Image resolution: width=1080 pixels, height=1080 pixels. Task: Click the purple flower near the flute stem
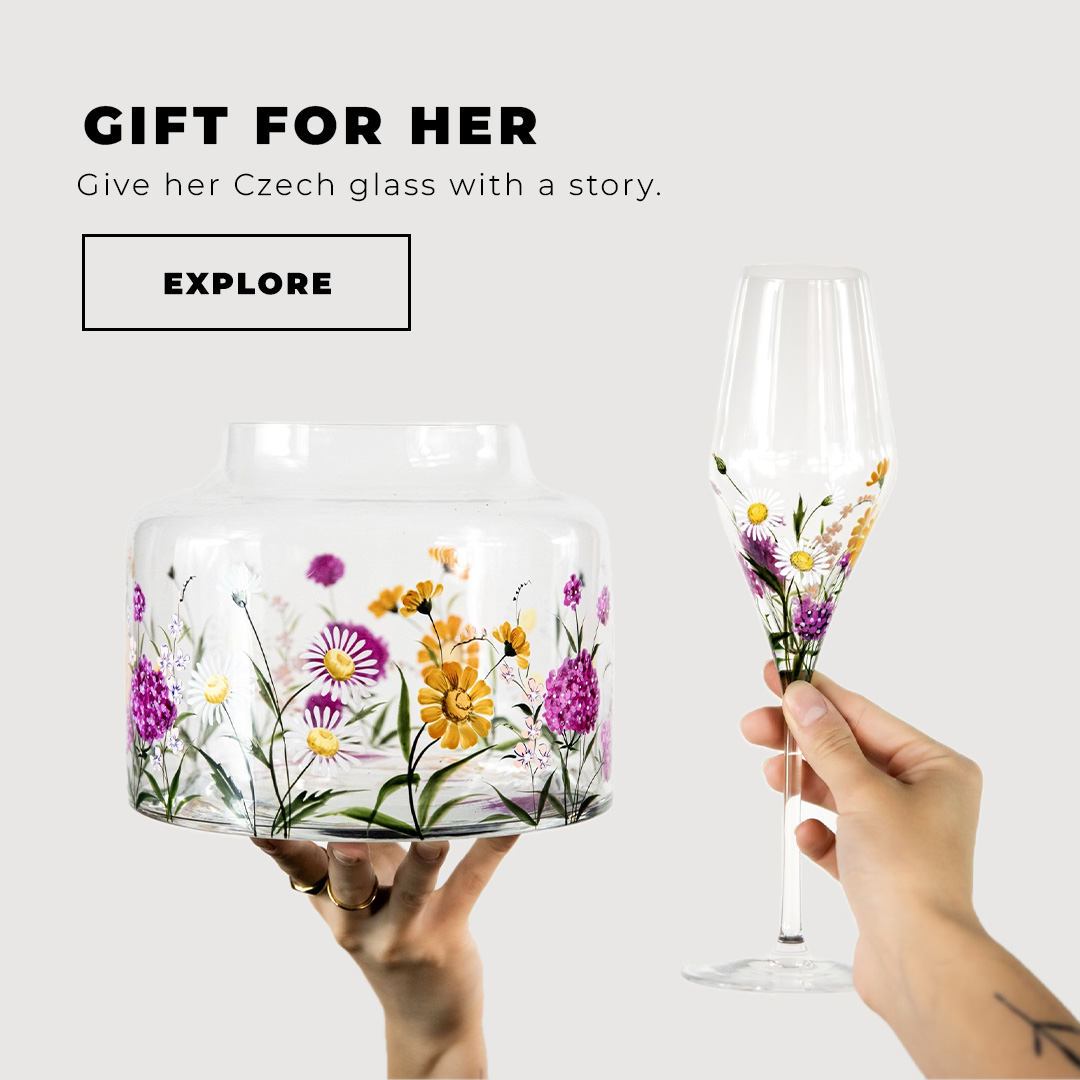(811, 616)
